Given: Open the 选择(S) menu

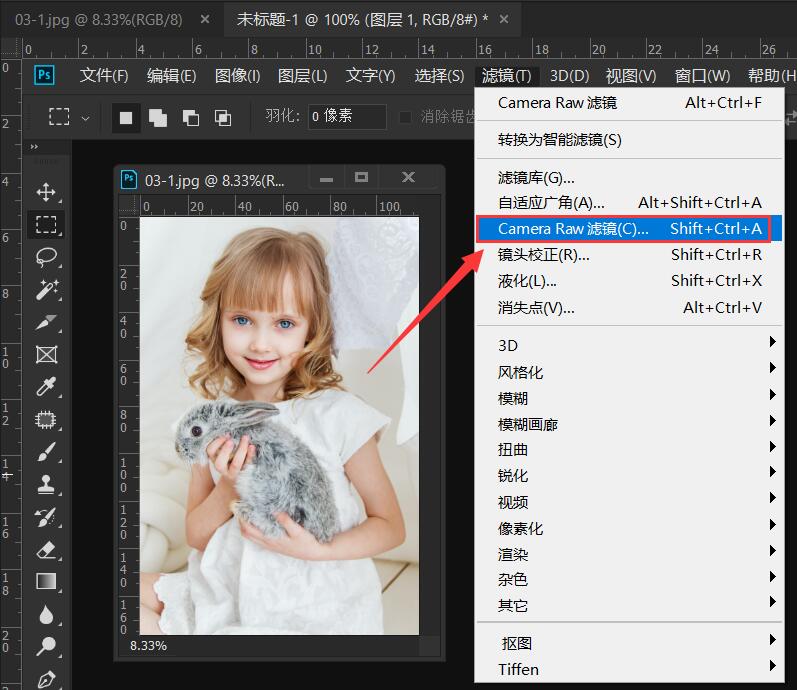Looking at the screenshot, I should [x=439, y=76].
